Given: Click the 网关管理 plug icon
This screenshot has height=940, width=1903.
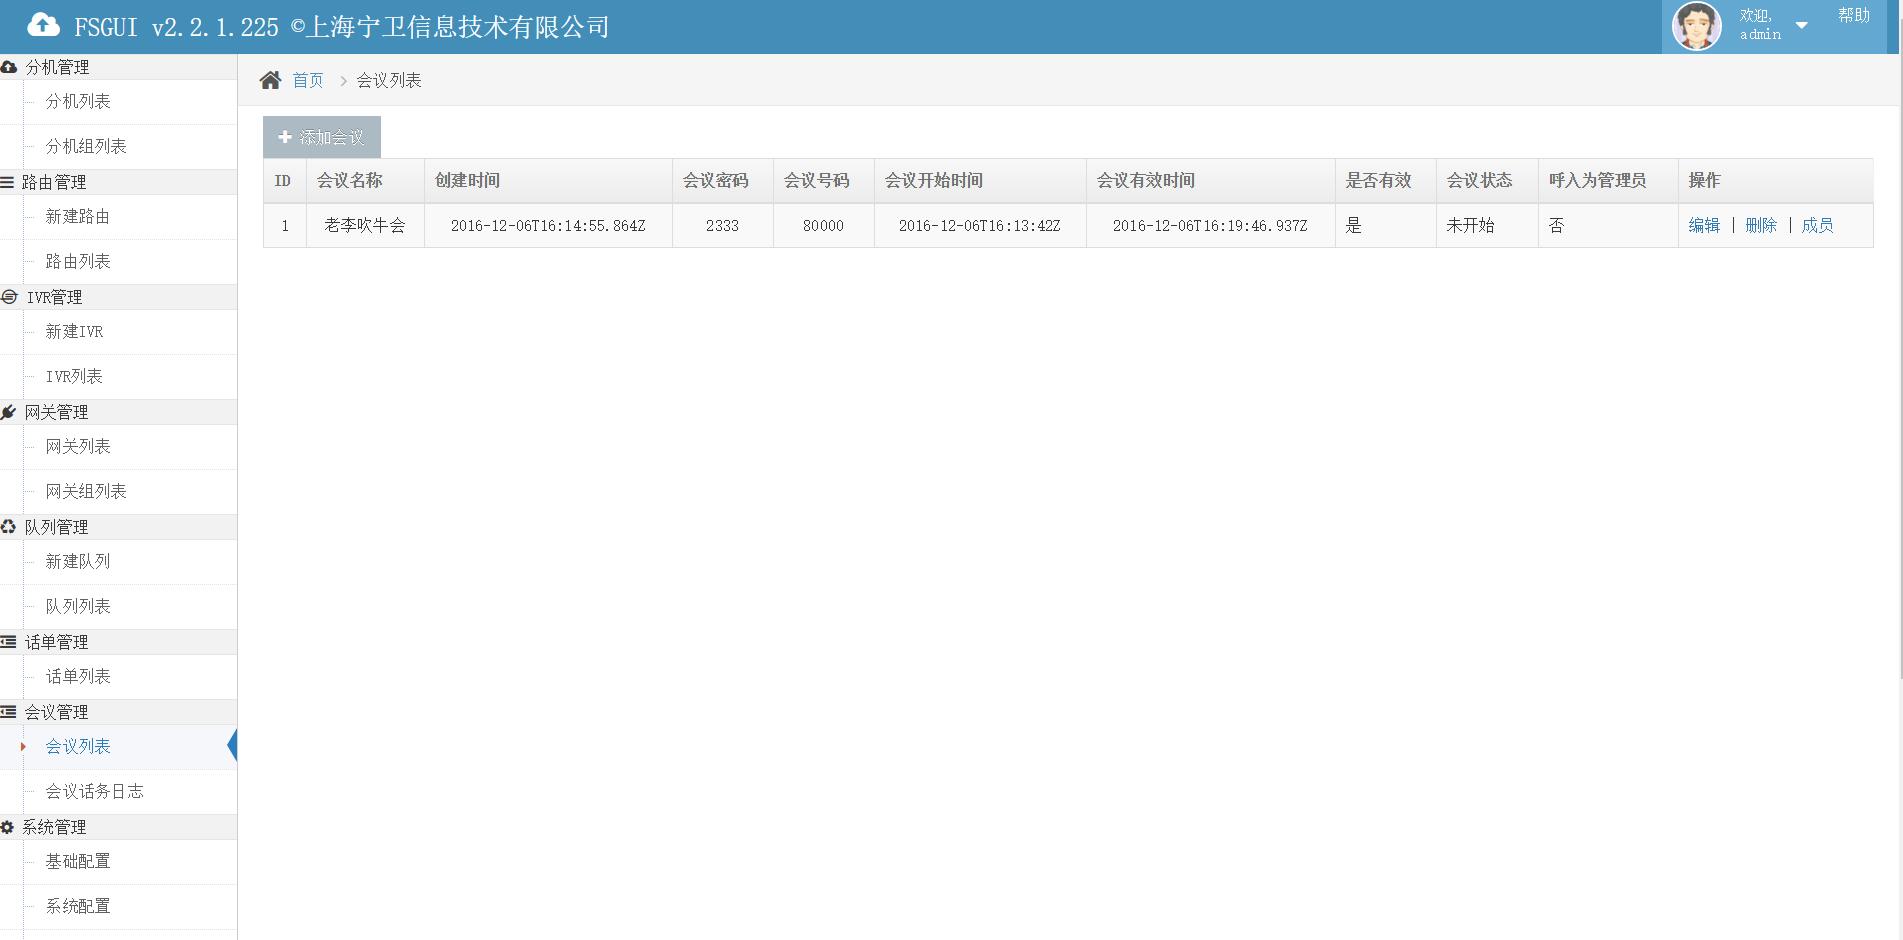Looking at the screenshot, I should (x=8, y=412).
